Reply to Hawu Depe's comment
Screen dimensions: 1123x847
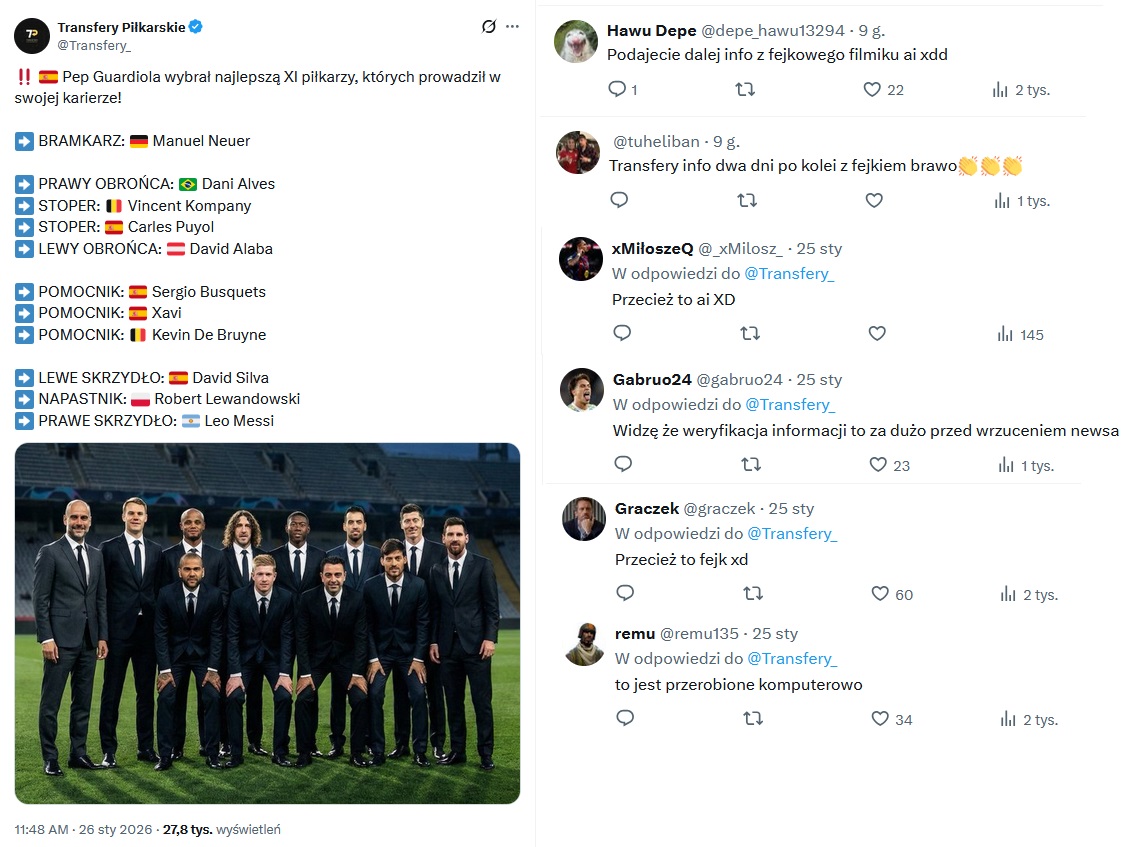pos(617,89)
